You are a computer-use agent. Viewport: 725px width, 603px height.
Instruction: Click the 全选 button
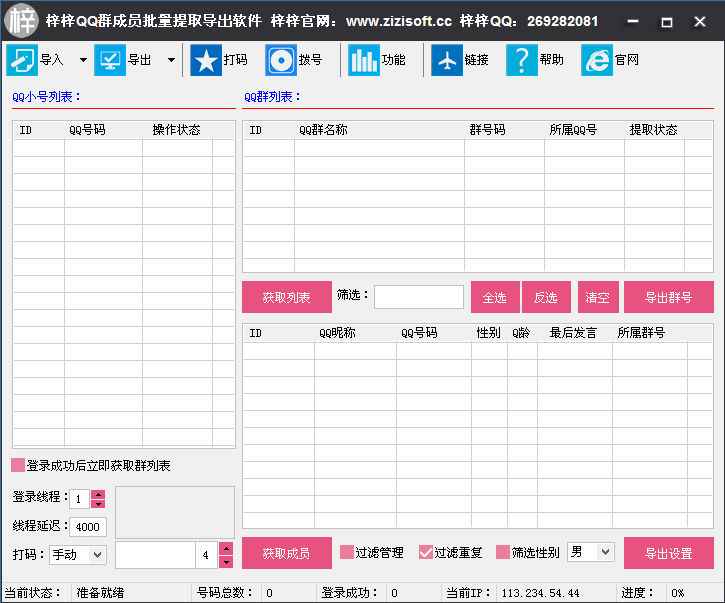point(495,297)
